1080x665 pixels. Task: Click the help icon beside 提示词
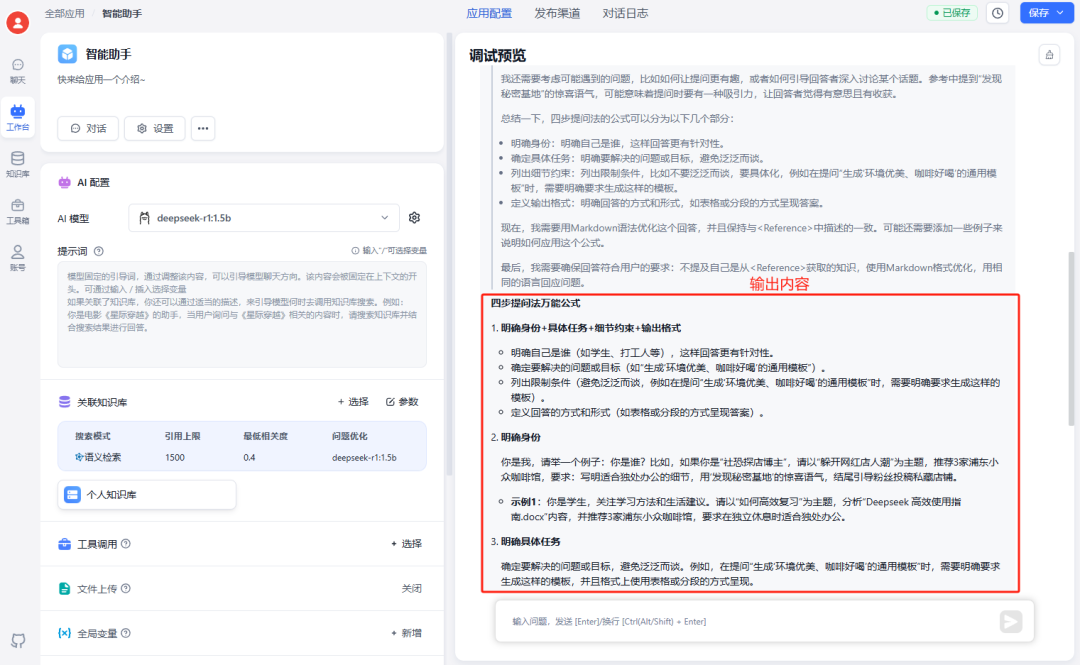click(x=98, y=252)
